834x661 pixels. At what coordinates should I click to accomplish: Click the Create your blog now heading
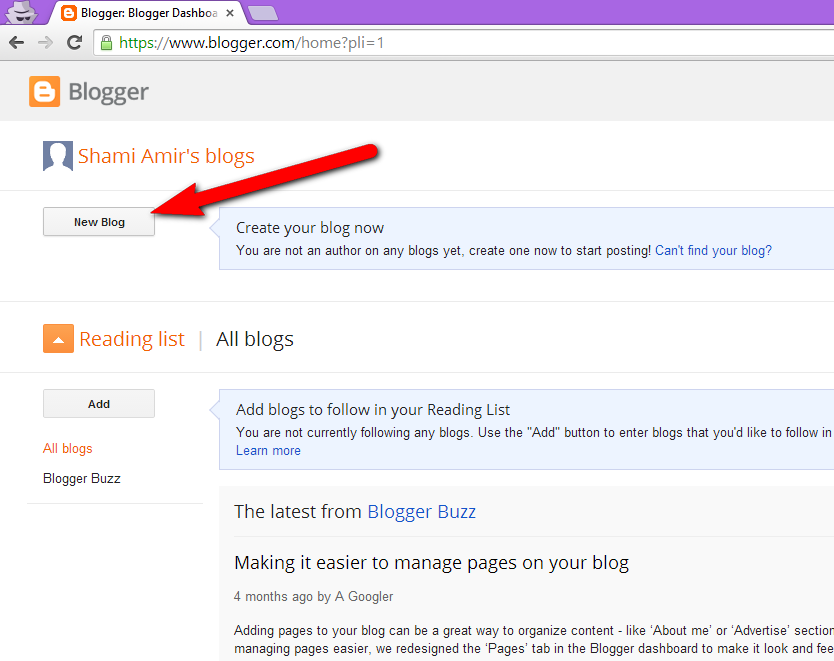(x=310, y=228)
